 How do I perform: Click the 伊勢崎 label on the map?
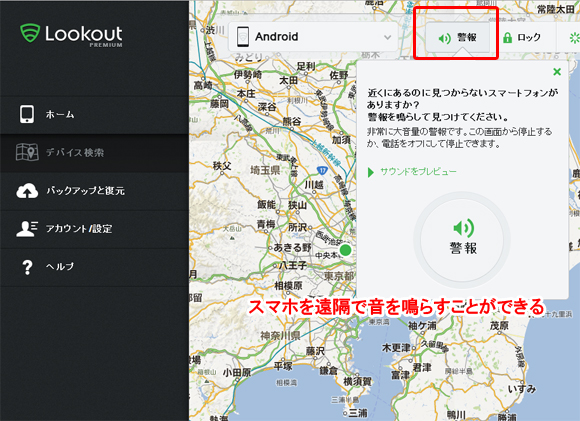pos(248,74)
